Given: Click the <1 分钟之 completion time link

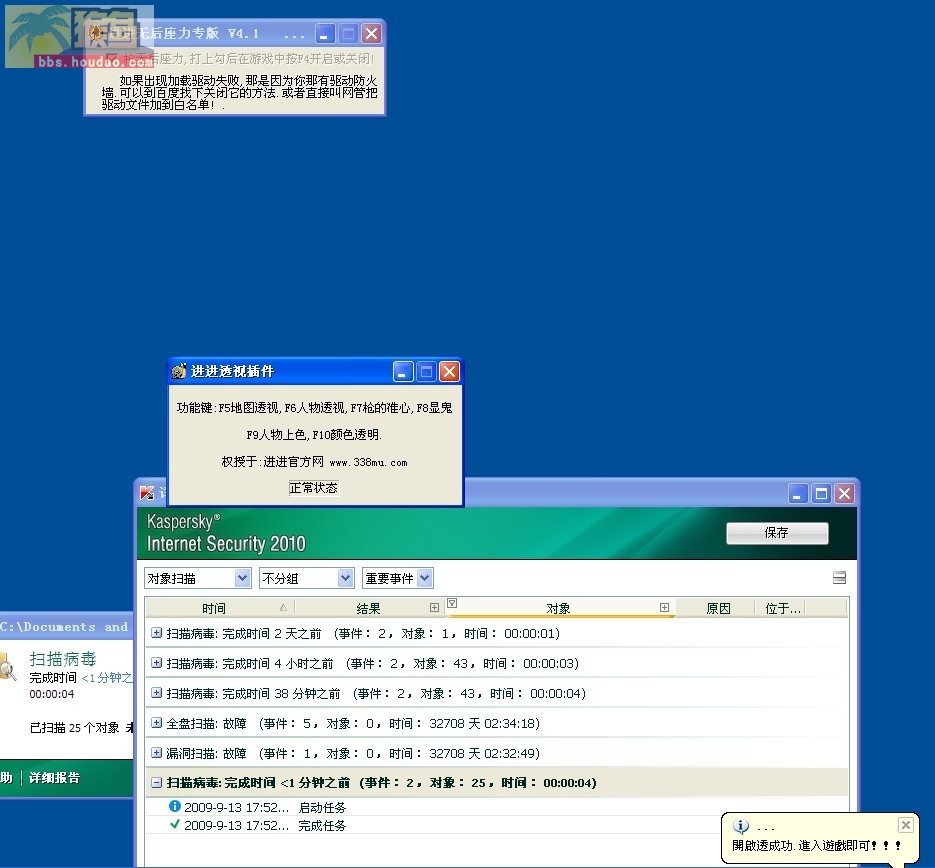Looking at the screenshot, I should coord(107,678).
